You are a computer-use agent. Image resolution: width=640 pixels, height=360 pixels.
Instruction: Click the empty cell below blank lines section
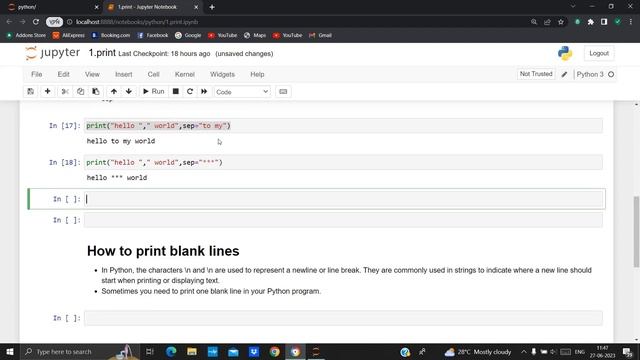pyautogui.click(x=343, y=318)
